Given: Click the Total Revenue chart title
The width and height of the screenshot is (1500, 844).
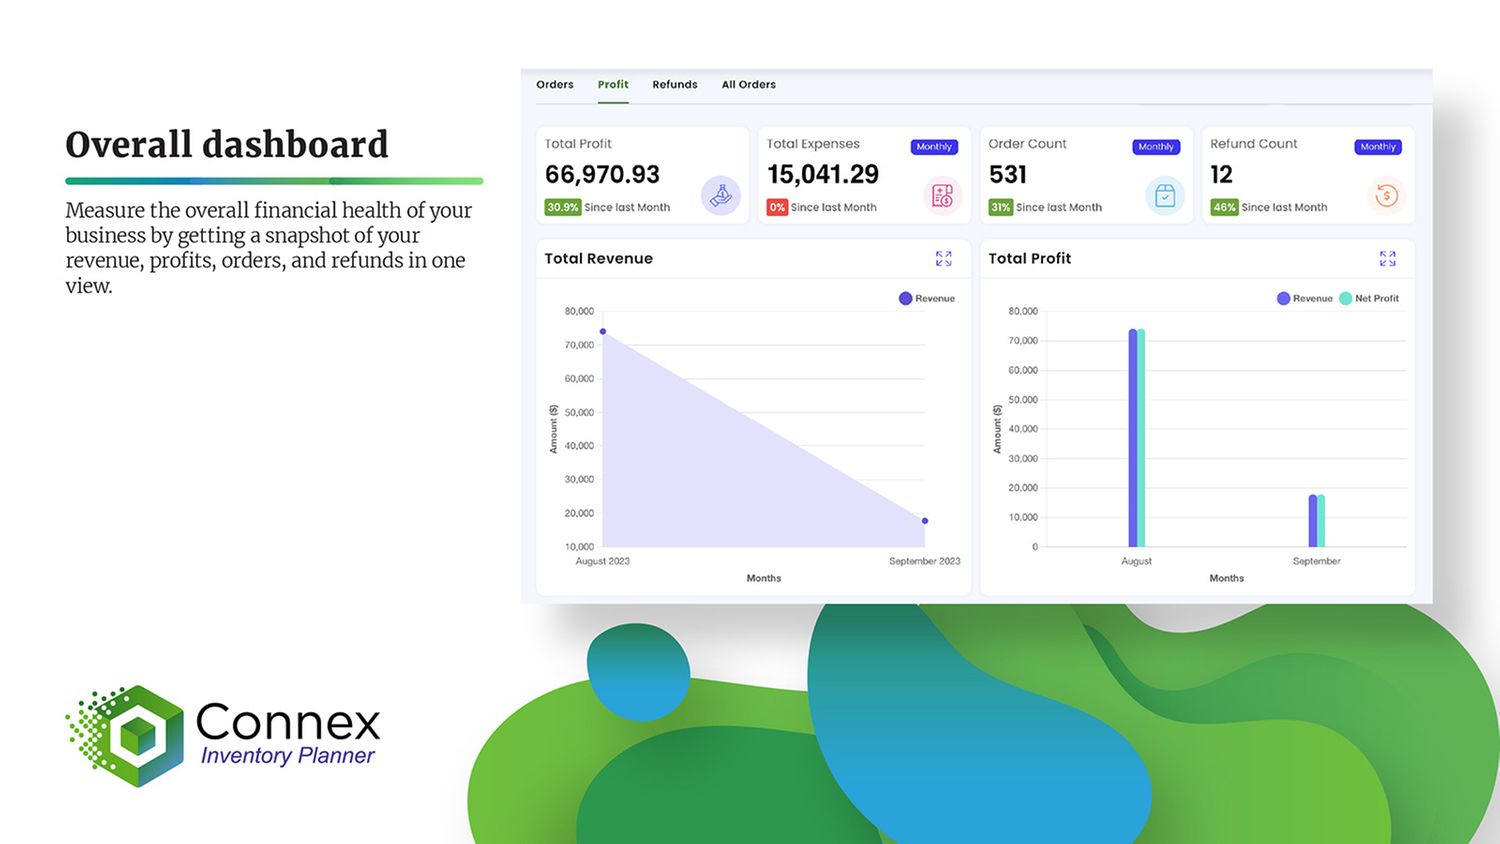Looking at the screenshot, I should click(x=598, y=258).
